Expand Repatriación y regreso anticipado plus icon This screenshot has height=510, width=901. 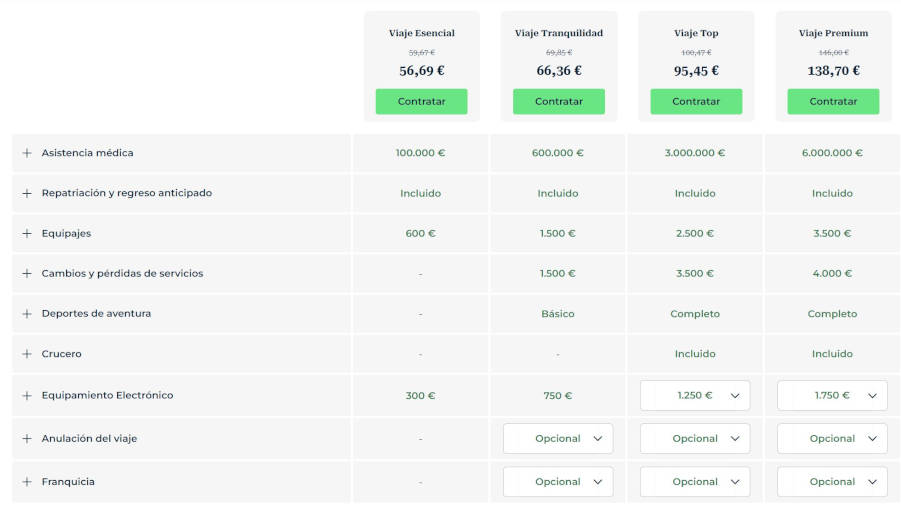point(27,193)
